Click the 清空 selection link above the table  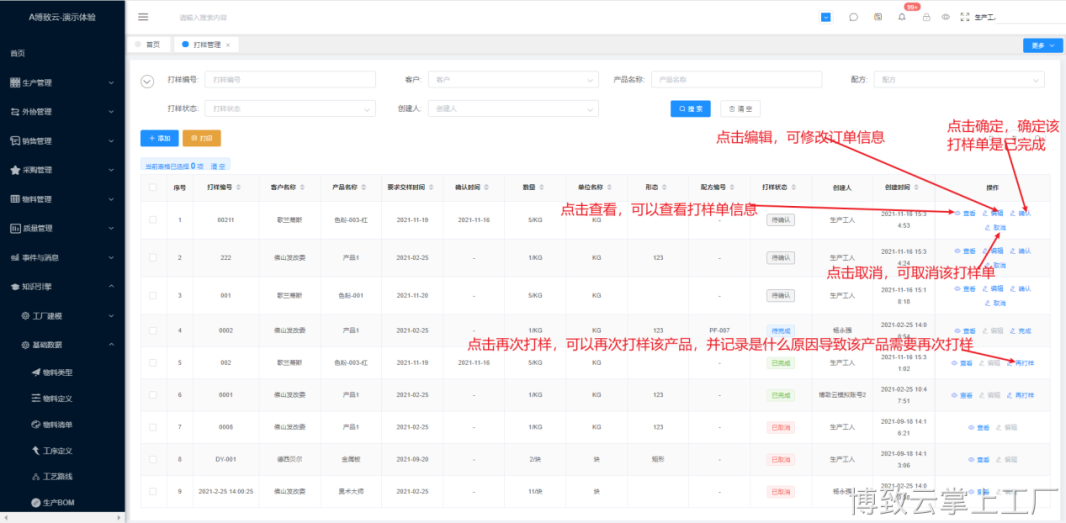point(218,166)
